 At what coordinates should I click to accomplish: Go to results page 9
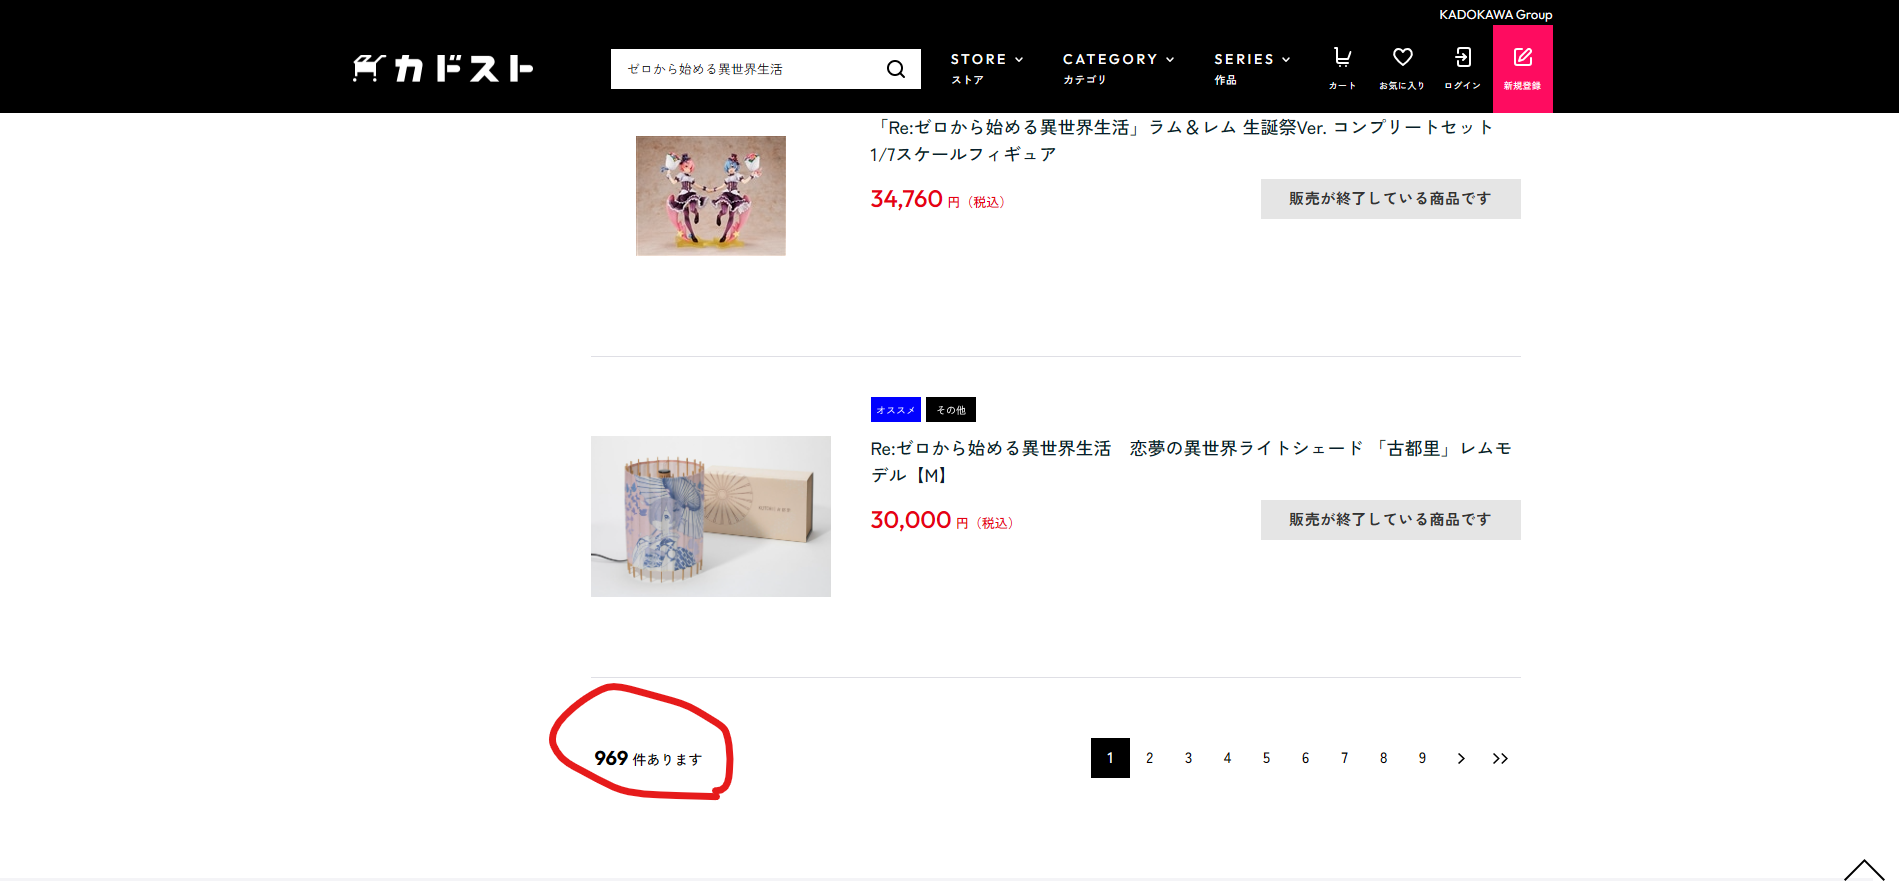click(1422, 758)
